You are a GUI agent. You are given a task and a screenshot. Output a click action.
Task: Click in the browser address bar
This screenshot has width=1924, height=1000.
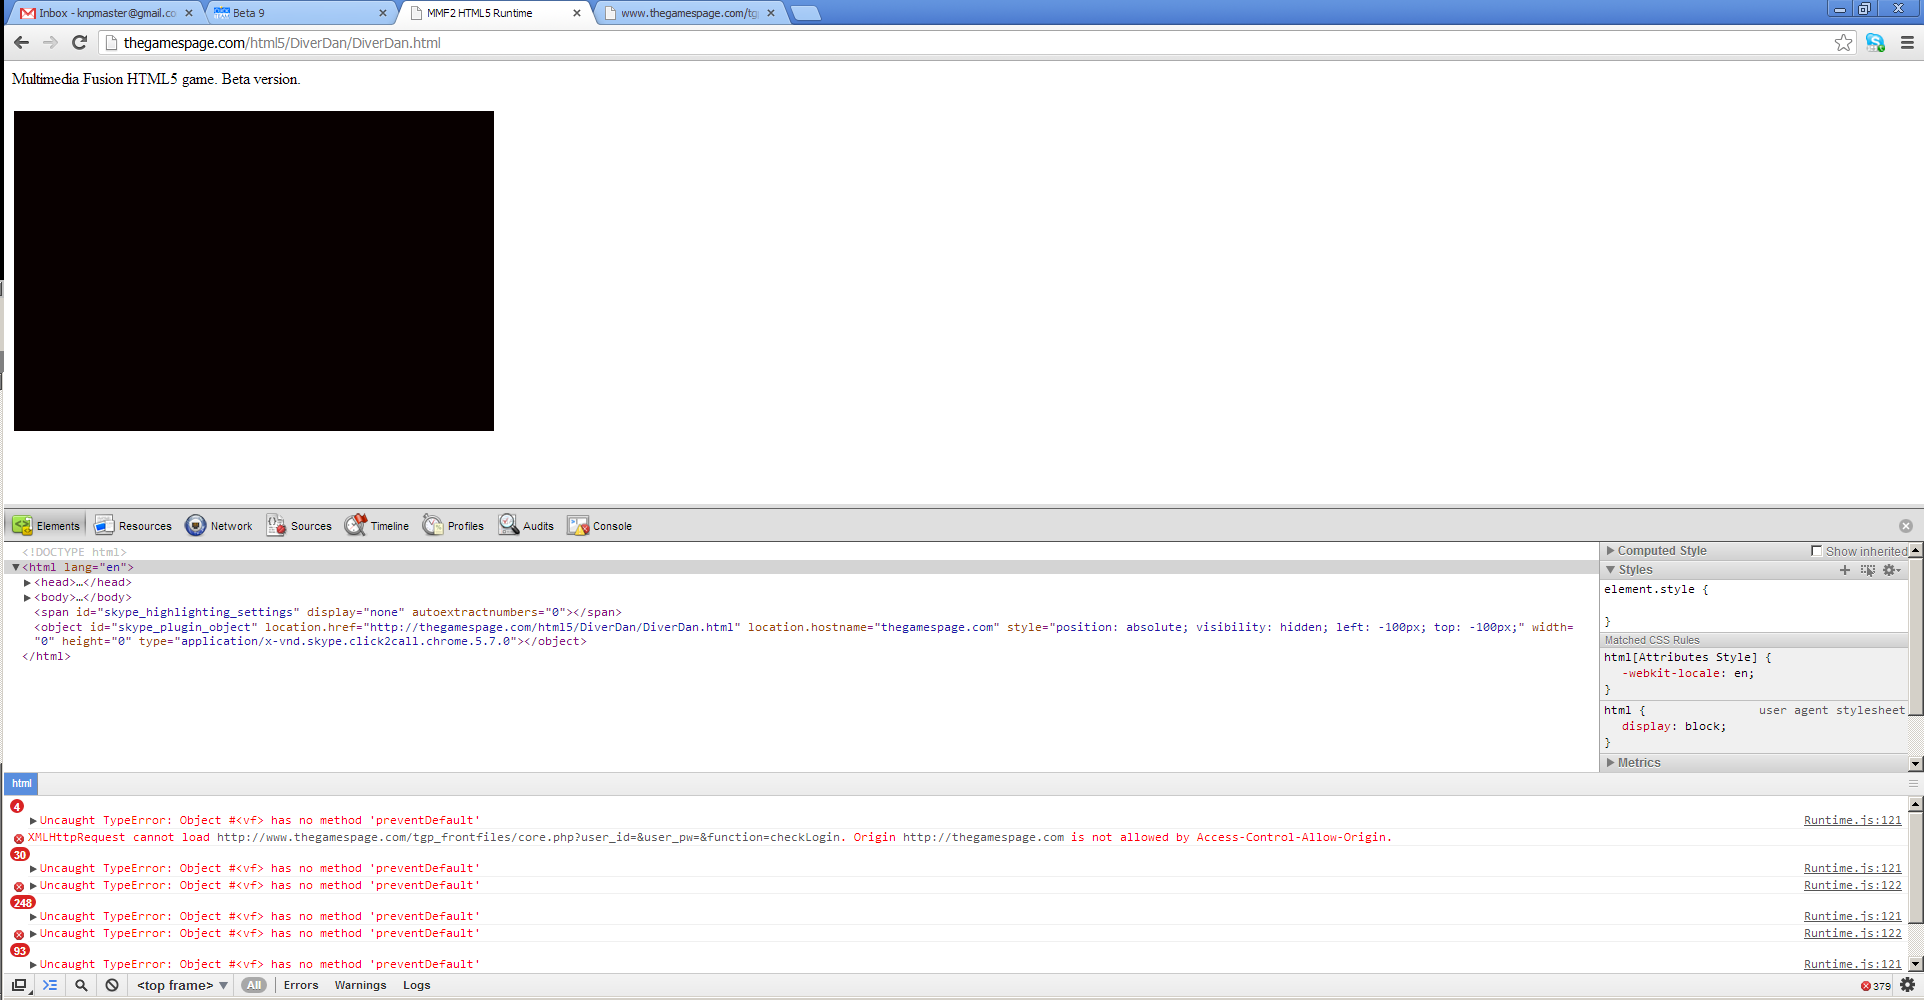tap(900, 43)
